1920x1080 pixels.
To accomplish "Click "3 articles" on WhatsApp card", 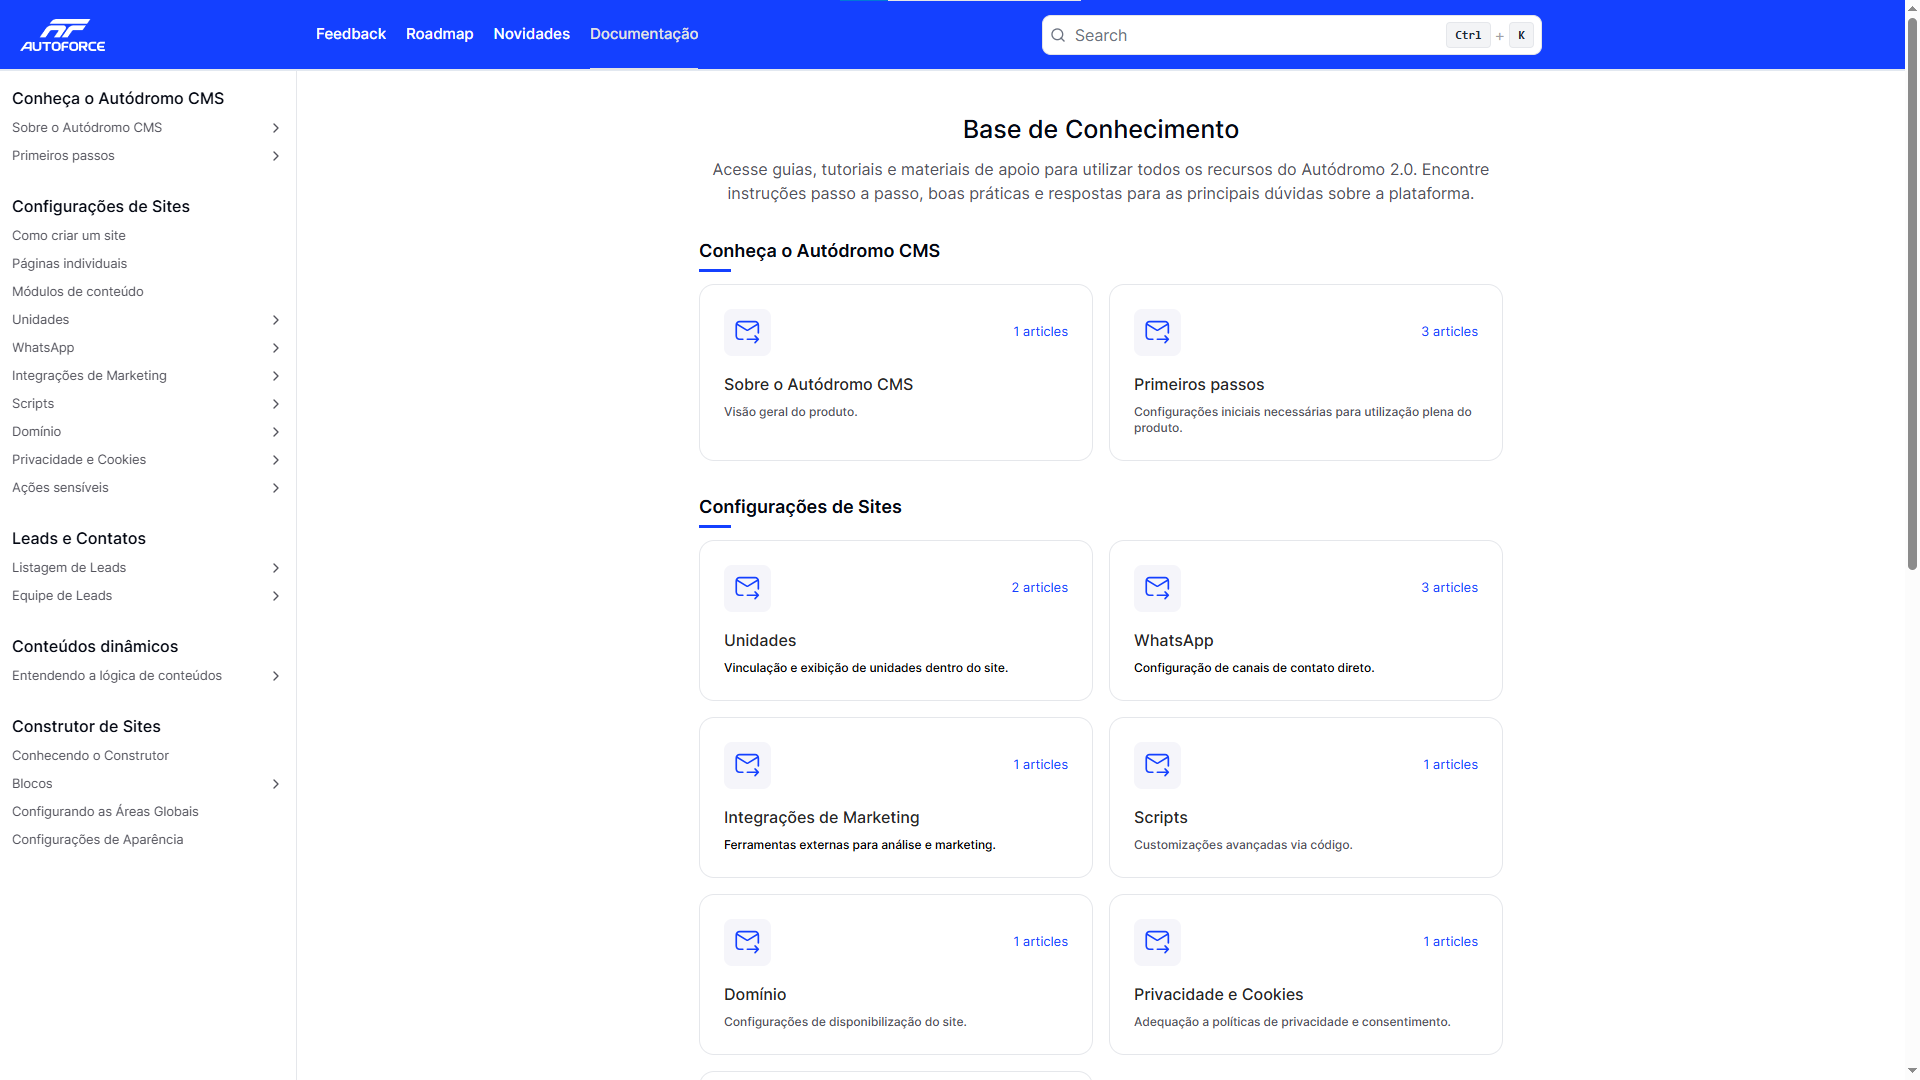I will click(x=1449, y=588).
